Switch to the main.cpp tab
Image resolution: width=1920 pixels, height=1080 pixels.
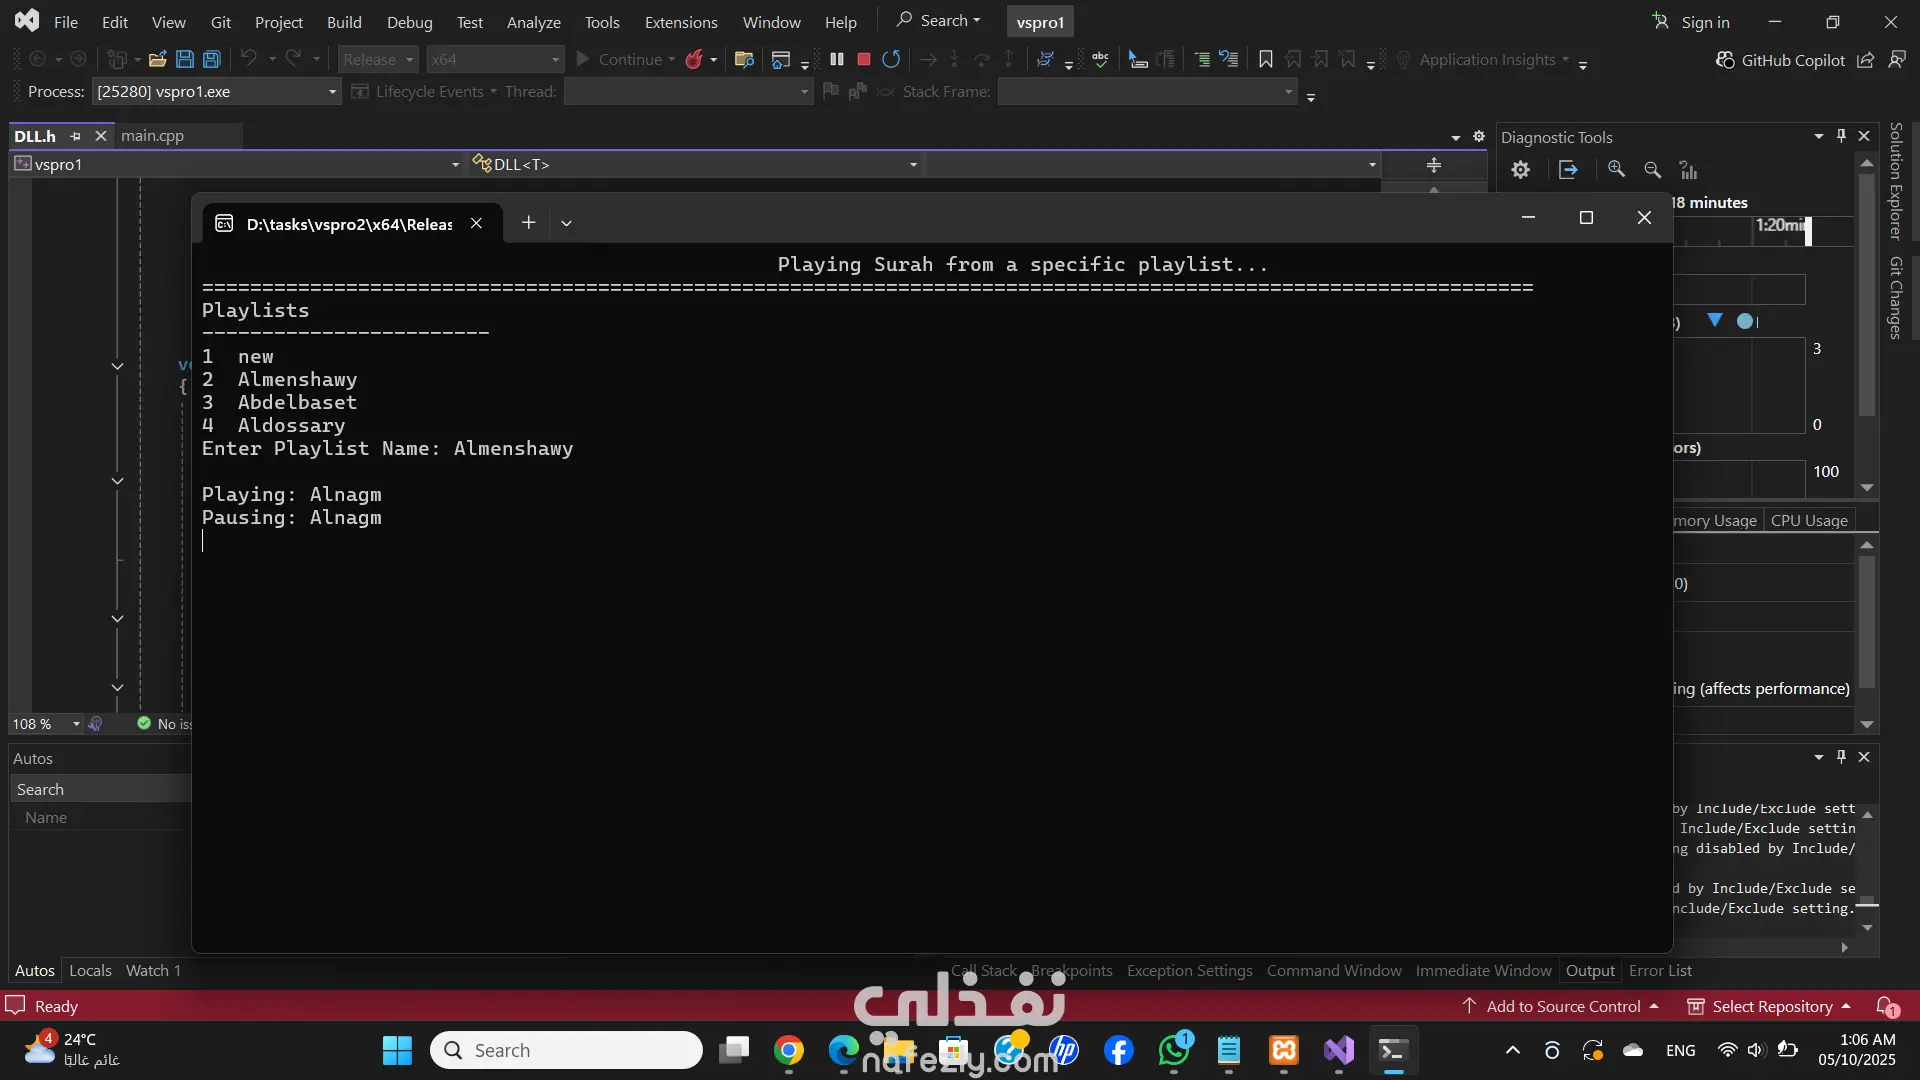click(x=152, y=136)
